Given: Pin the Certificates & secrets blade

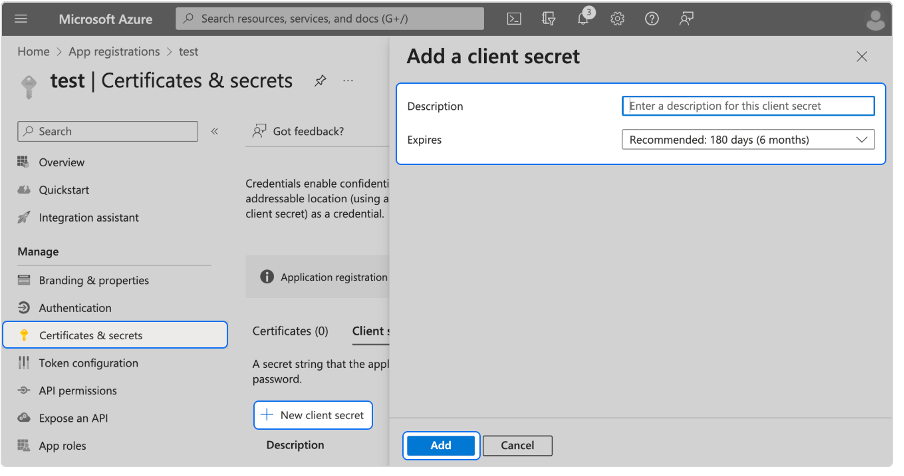Looking at the screenshot, I should pos(320,81).
